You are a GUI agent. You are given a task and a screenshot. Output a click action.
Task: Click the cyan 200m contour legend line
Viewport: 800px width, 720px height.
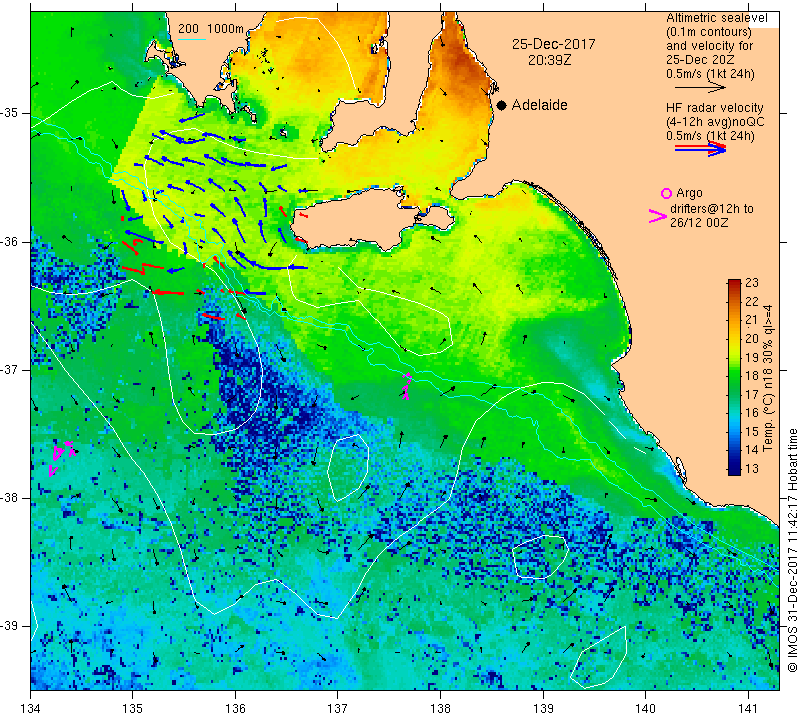click(x=191, y=39)
